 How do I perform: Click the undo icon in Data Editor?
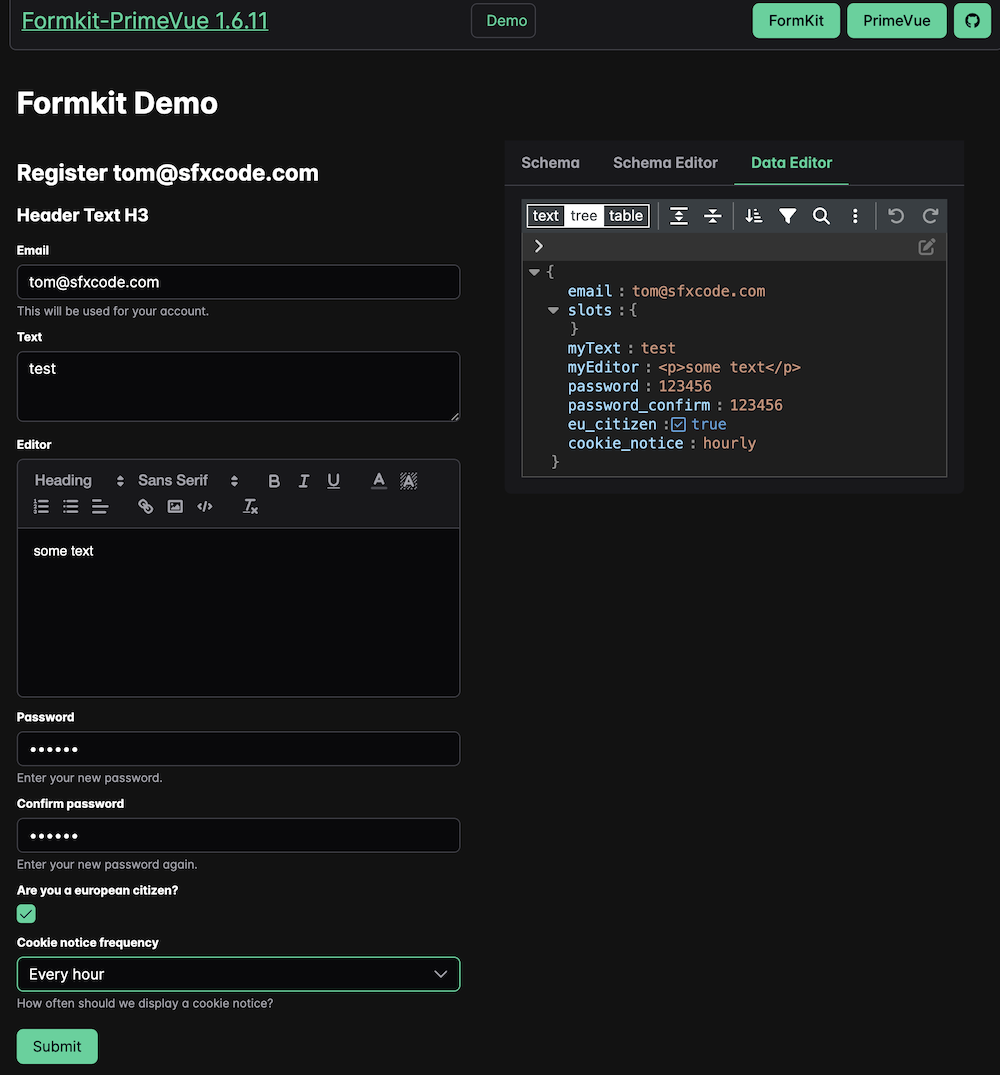point(896,216)
